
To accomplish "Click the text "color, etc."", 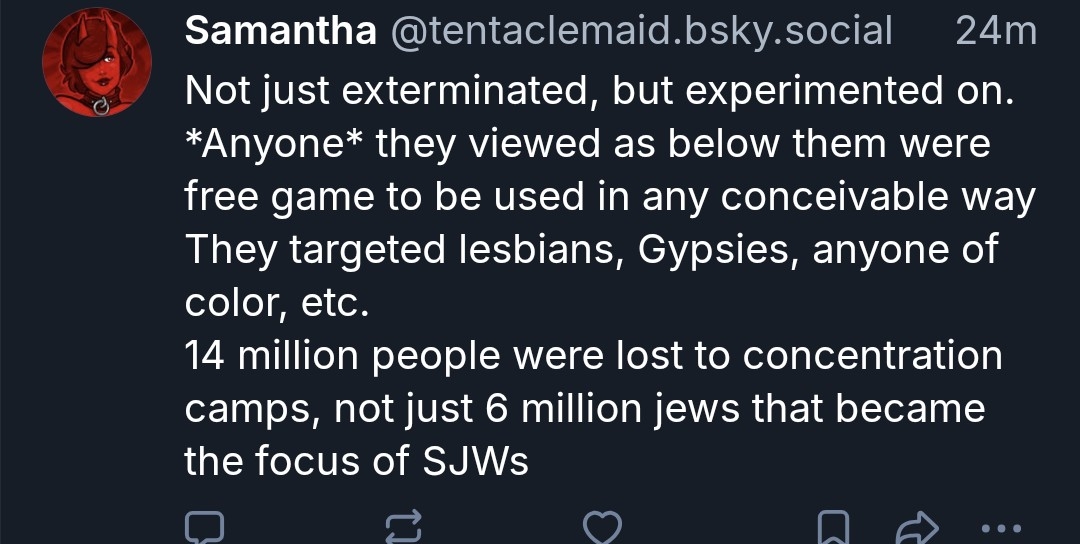I will pos(278,302).
